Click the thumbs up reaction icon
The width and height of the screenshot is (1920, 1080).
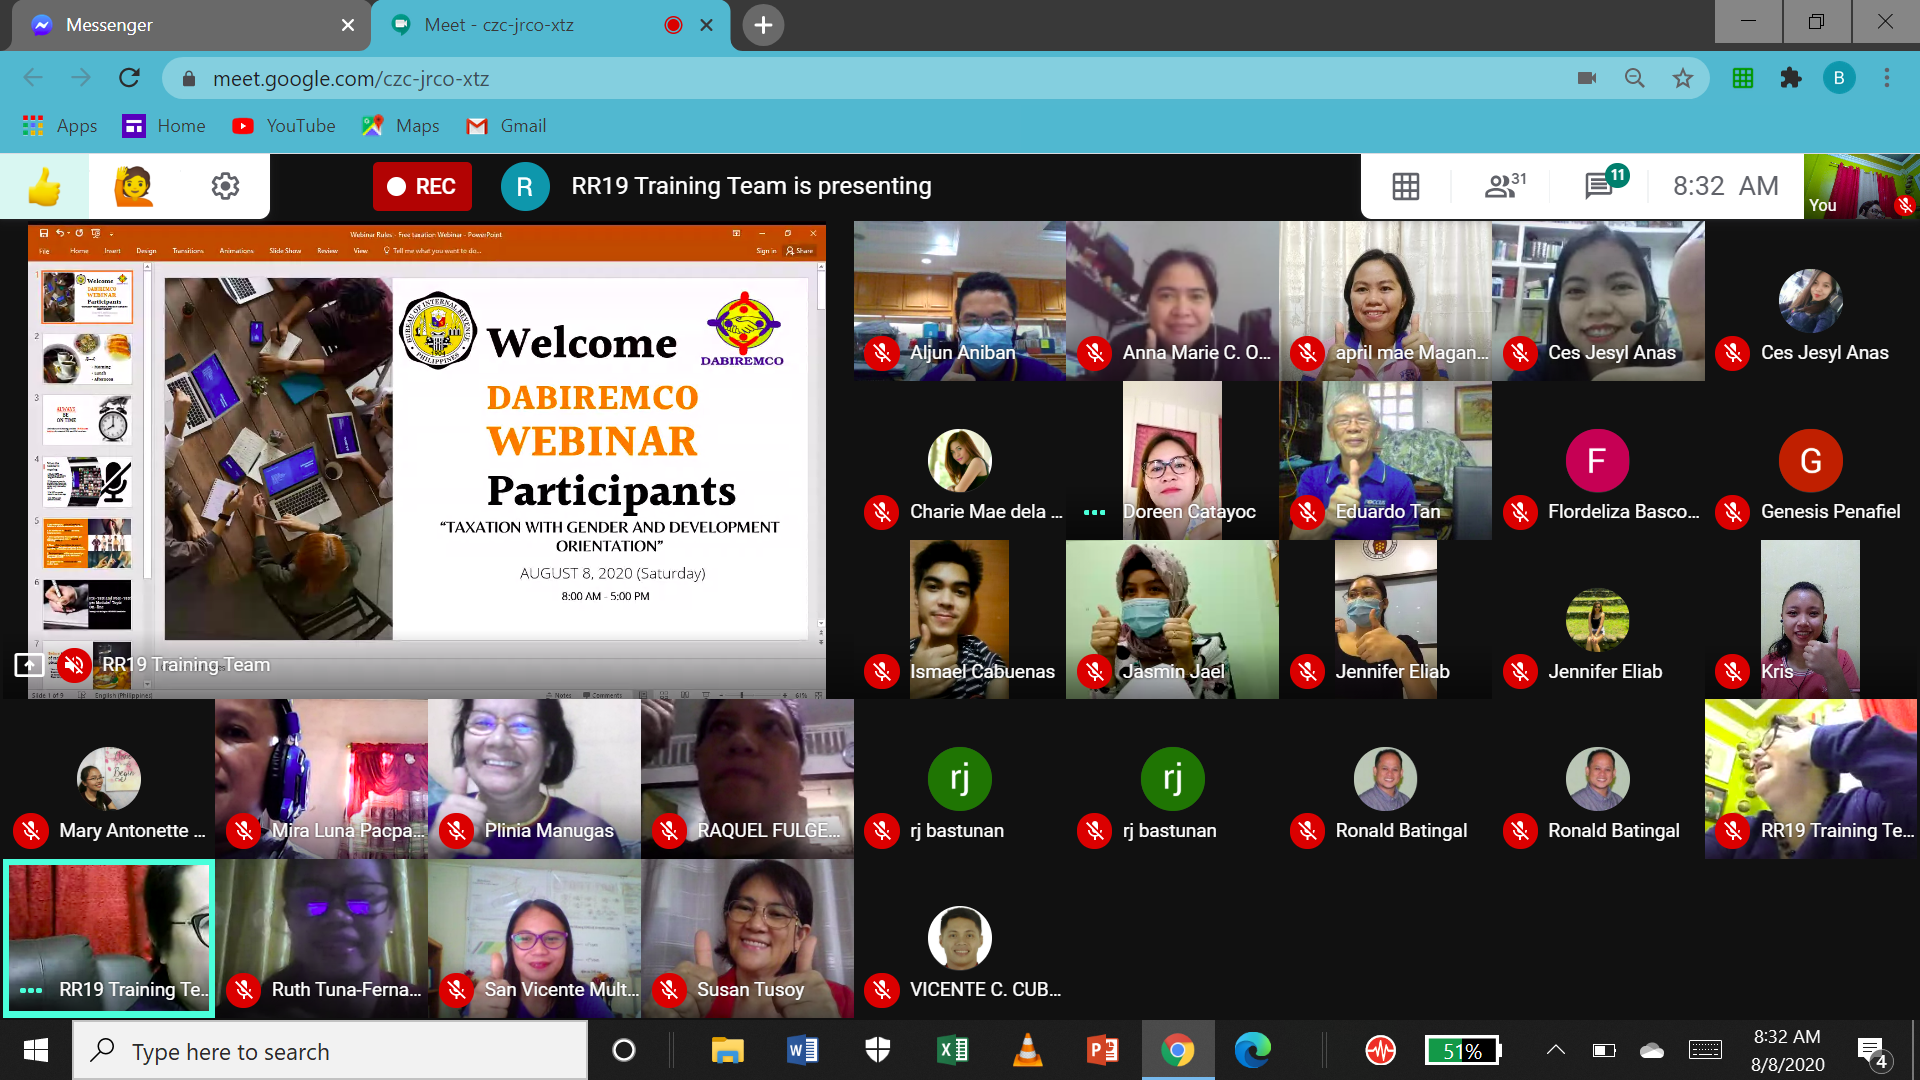coord(44,186)
